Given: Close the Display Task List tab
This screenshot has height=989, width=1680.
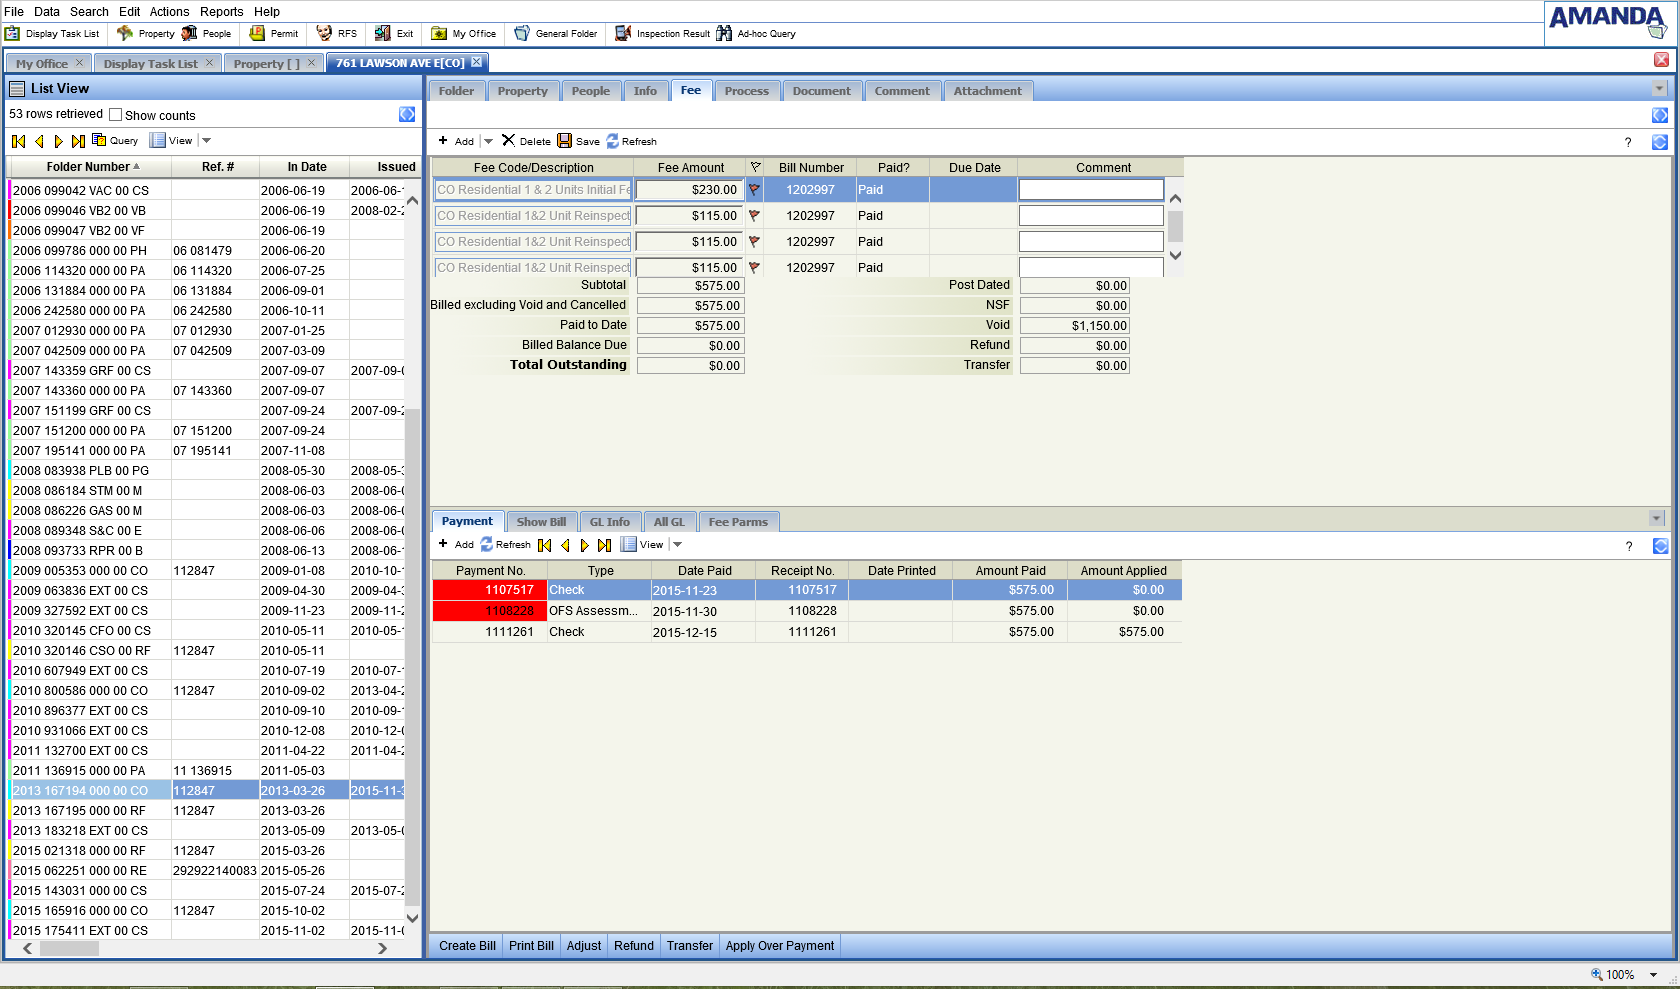Looking at the screenshot, I should (209, 63).
